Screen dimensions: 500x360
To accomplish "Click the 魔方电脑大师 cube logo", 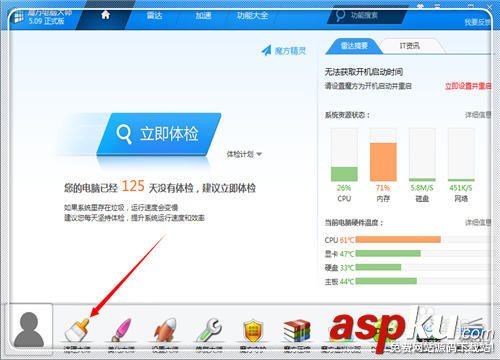I will point(17,17).
